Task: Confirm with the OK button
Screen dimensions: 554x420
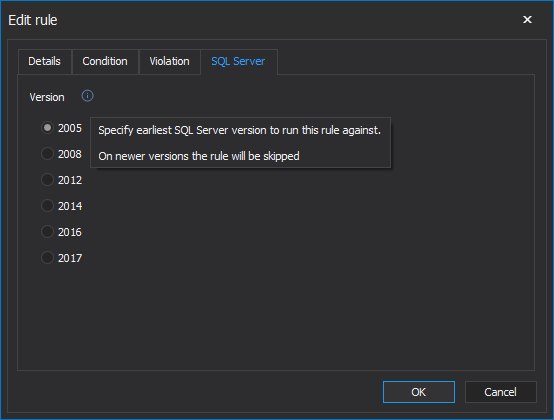Action: click(x=419, y=392)
